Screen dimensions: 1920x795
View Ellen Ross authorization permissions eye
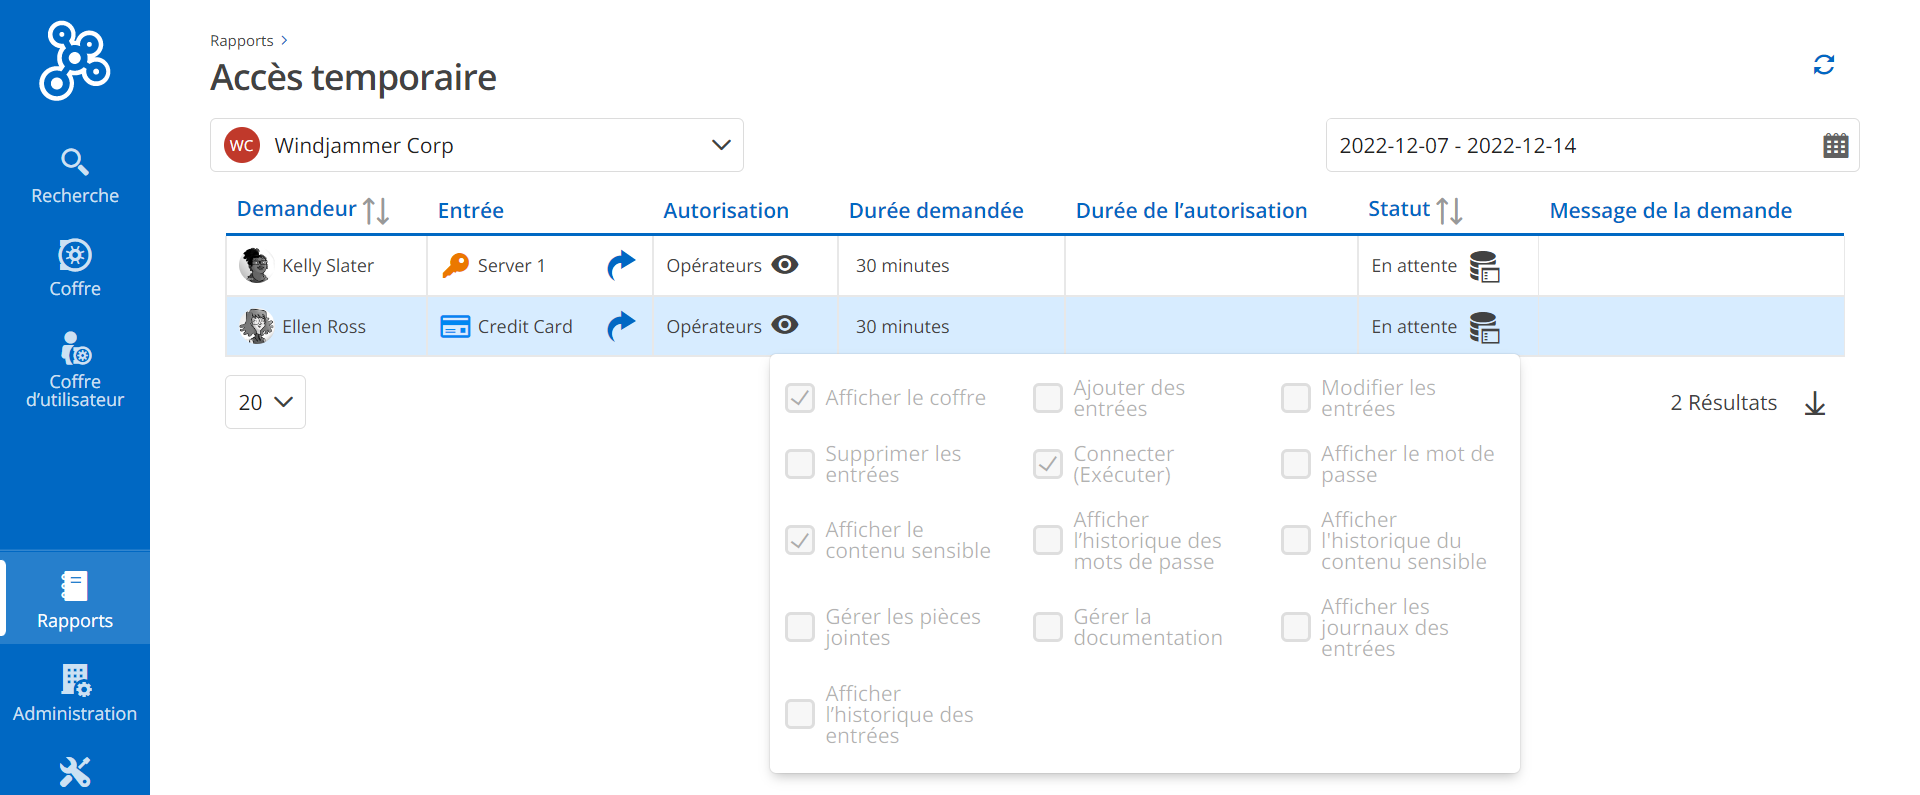pyautogui.click(x=785, y=324)
